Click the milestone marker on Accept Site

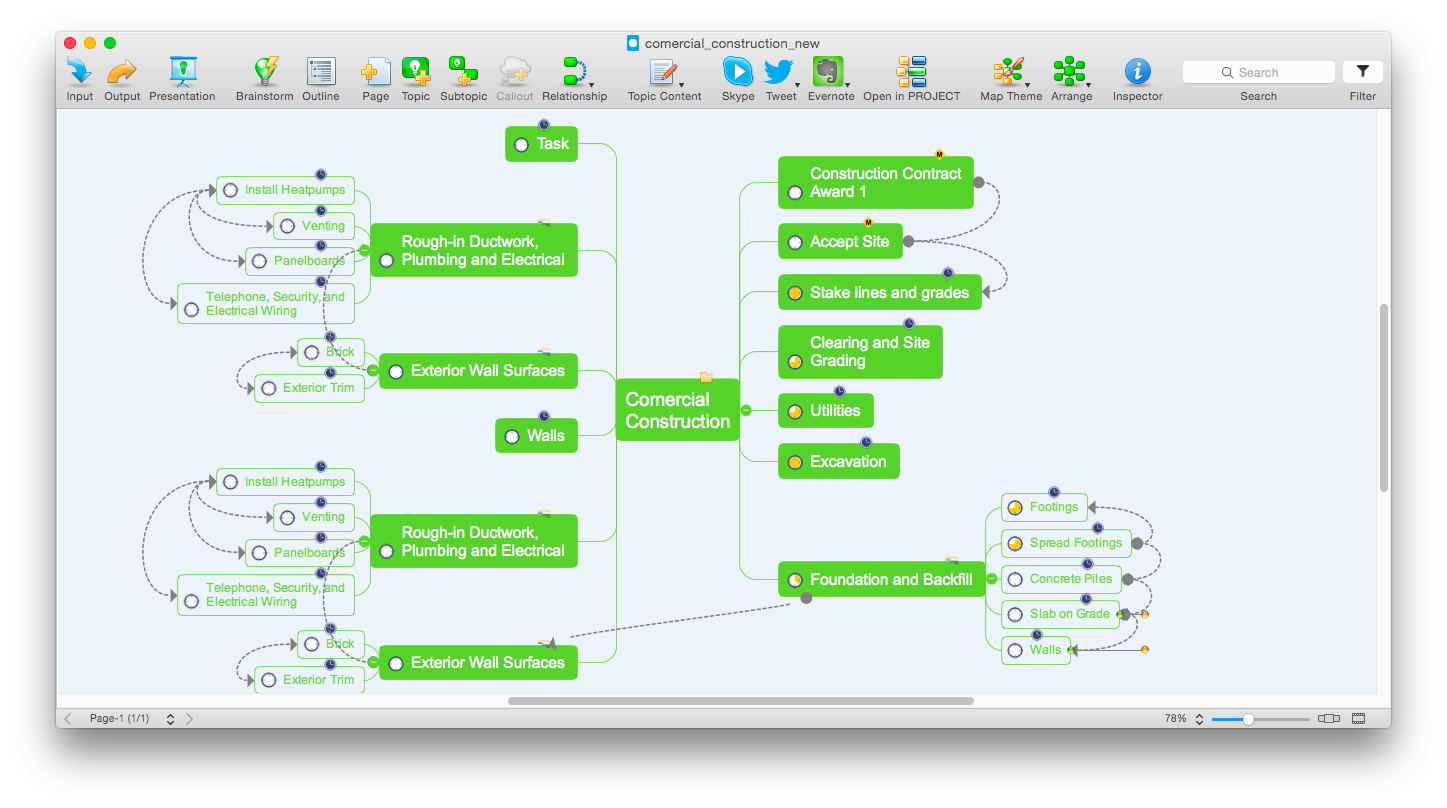click(x=868, y=222)
